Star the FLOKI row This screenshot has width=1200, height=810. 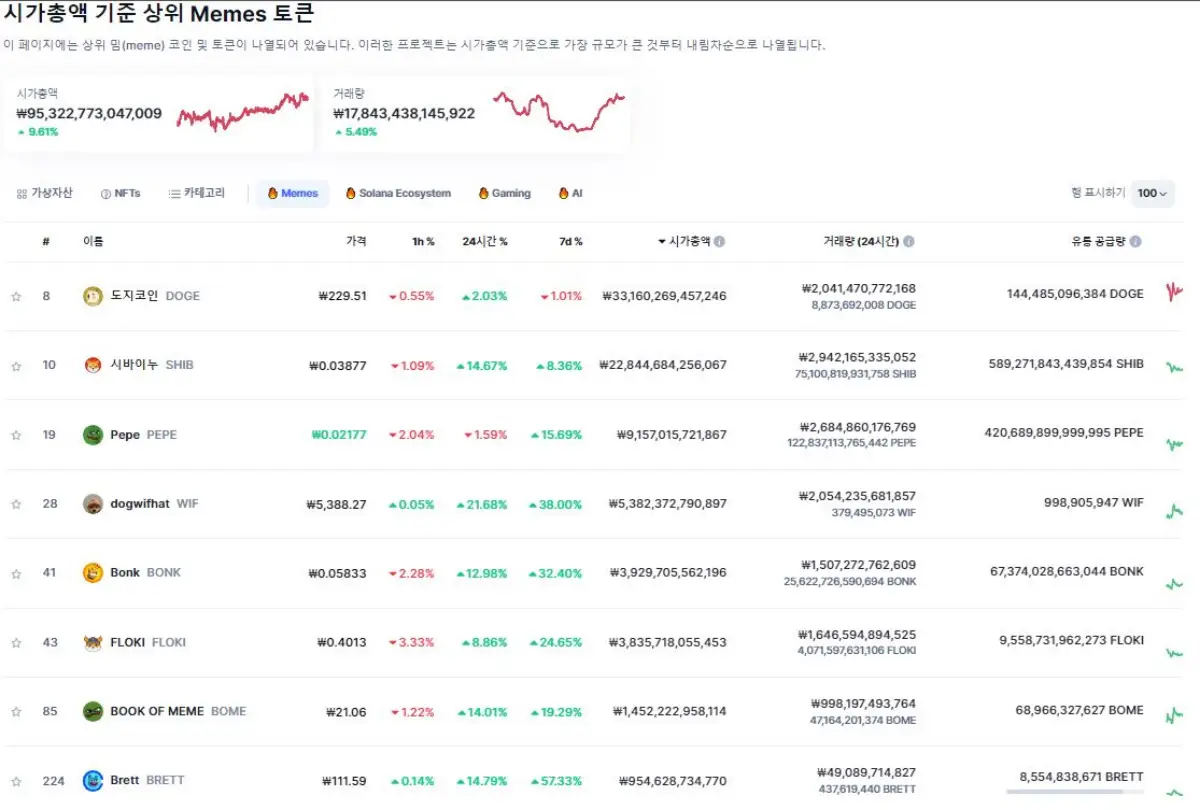click(16, 642)
